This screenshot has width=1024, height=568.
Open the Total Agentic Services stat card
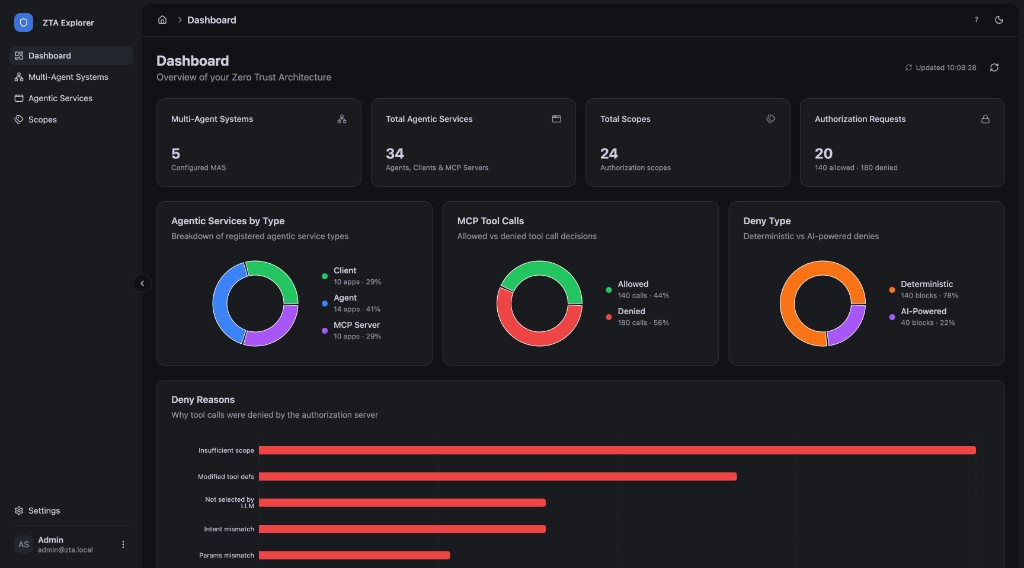point(473,142)
